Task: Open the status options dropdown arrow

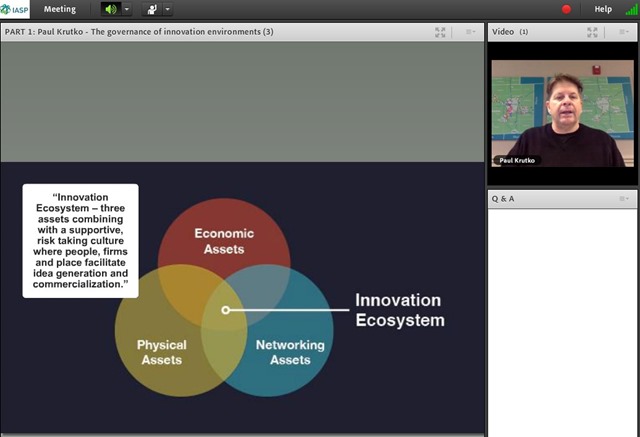Action: [168, 9]
